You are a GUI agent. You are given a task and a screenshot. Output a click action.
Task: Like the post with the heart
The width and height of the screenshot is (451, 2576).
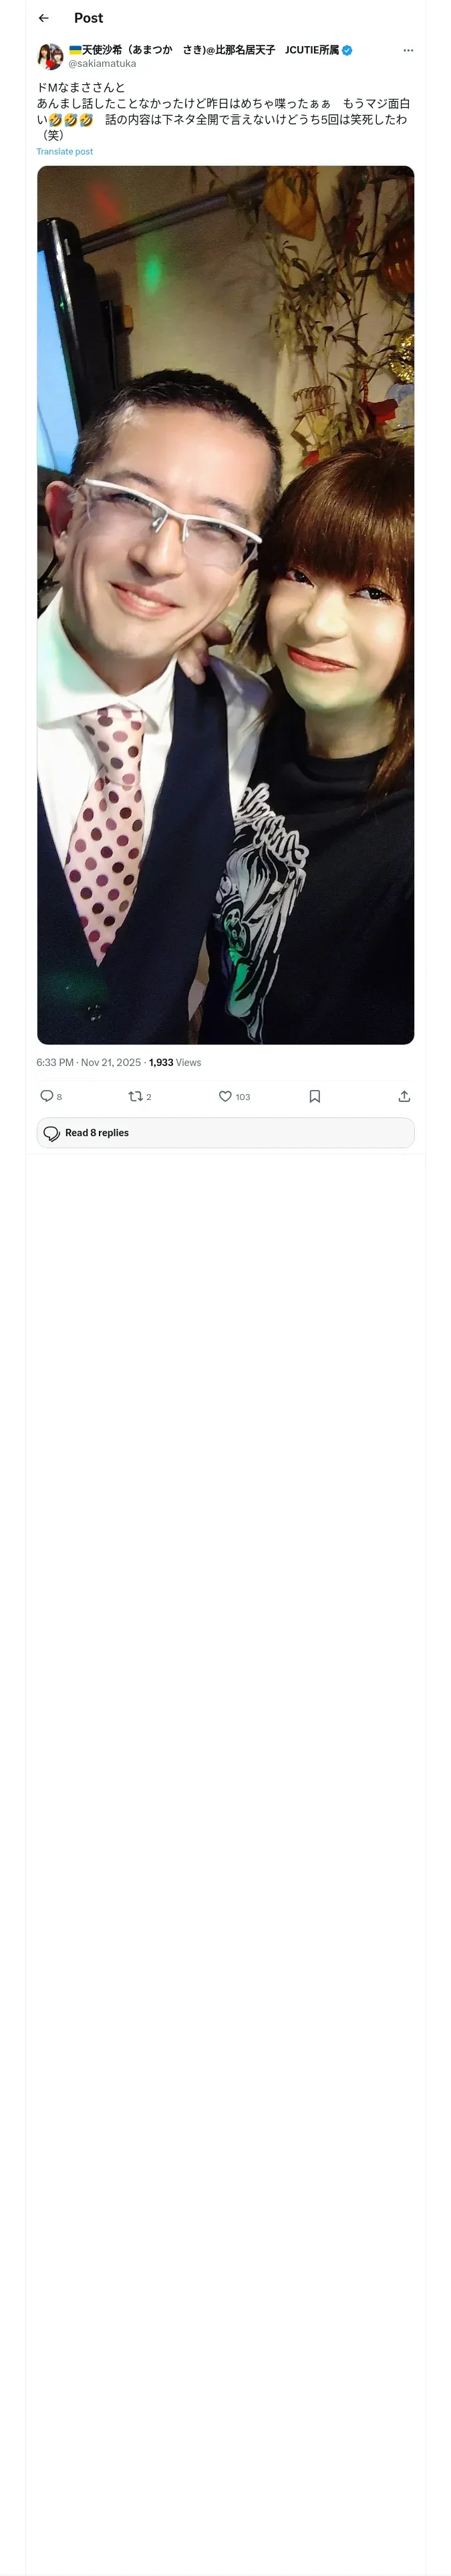pyautogui.click(x=225, y=1096)
